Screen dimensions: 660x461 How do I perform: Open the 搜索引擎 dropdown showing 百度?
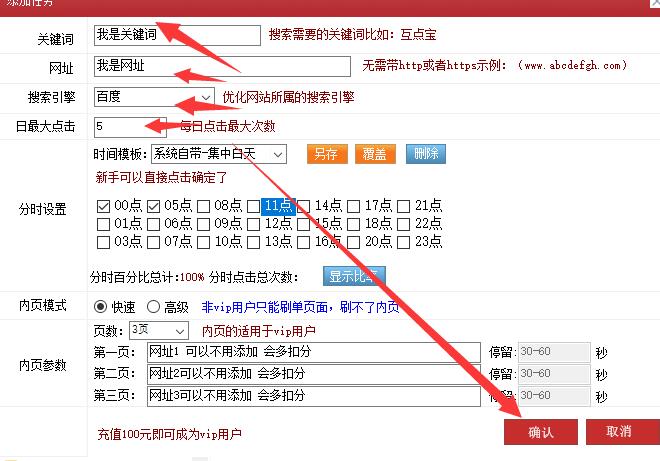tap(154, 97)
